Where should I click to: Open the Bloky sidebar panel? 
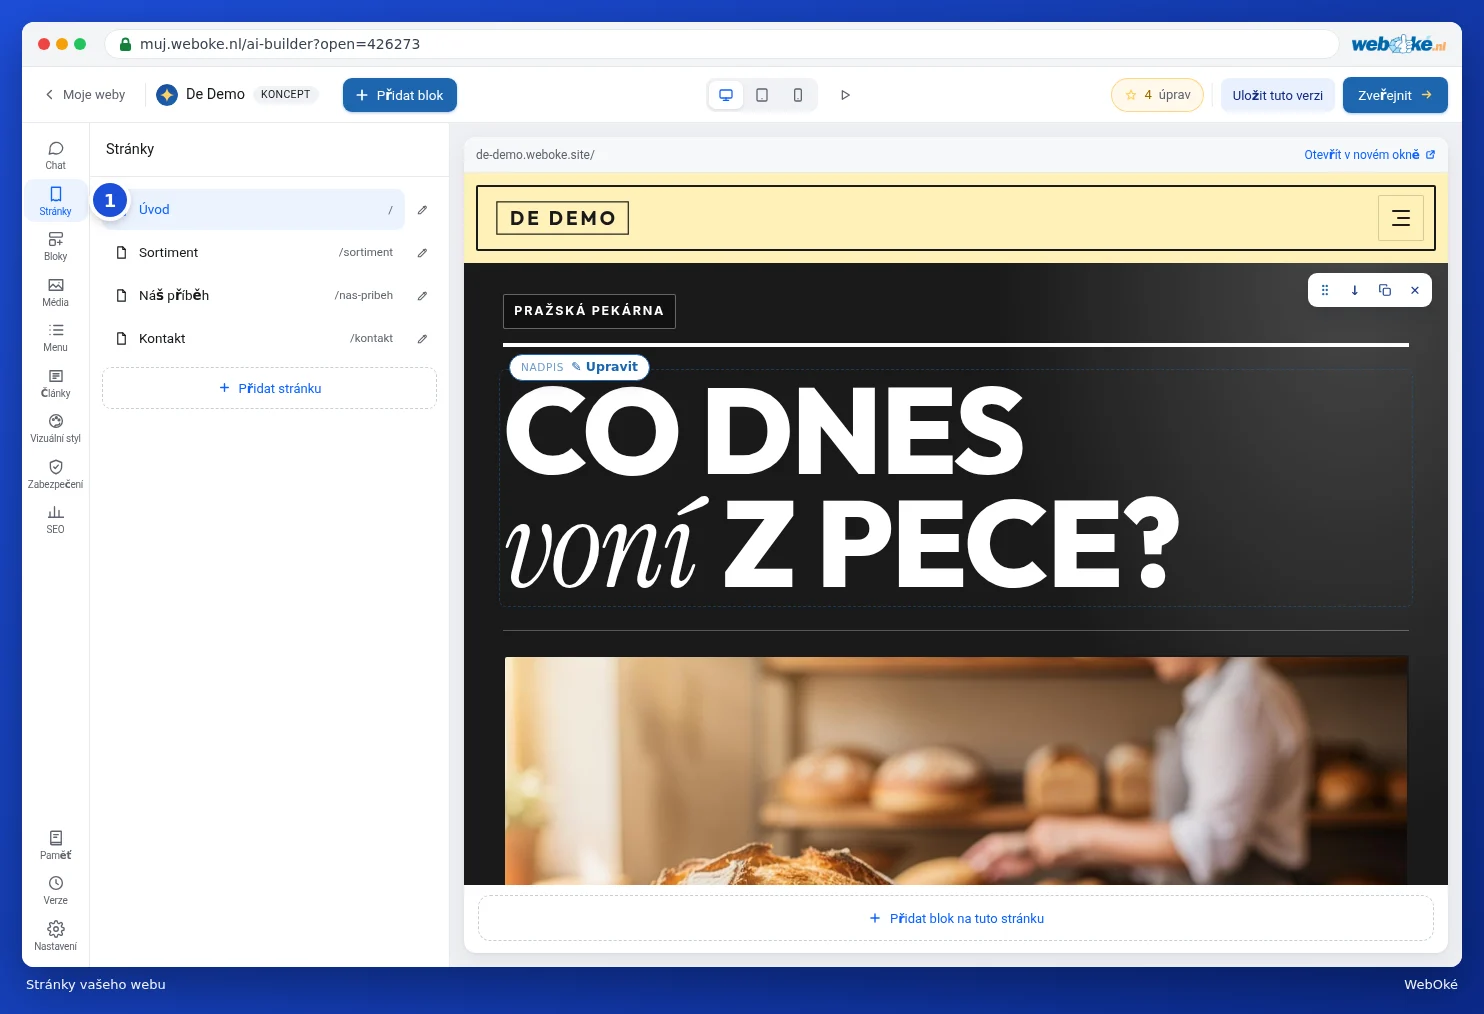point(56,246)
